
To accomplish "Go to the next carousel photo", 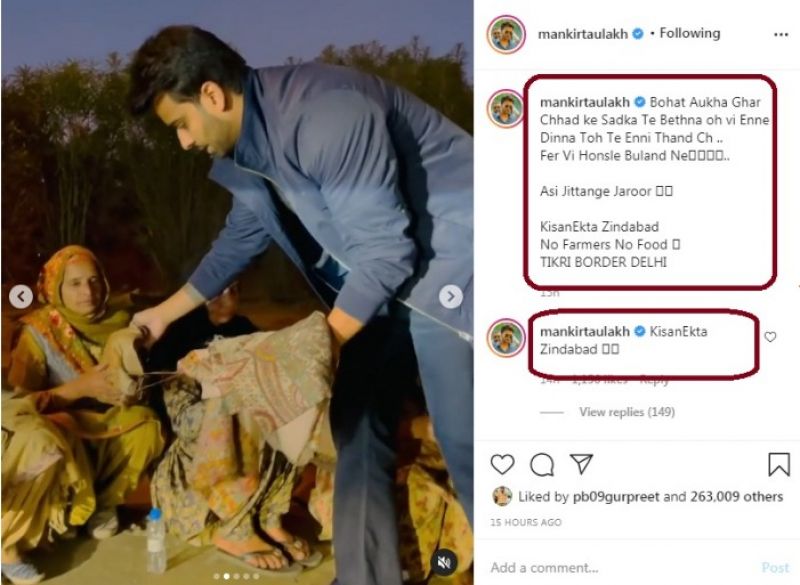I will pos(451,296).
